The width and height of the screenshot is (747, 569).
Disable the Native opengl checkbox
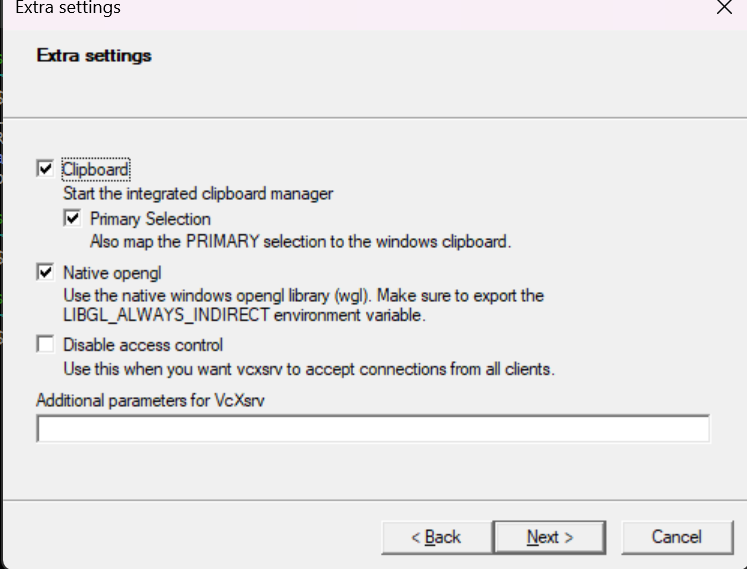(x=44, y=272)
